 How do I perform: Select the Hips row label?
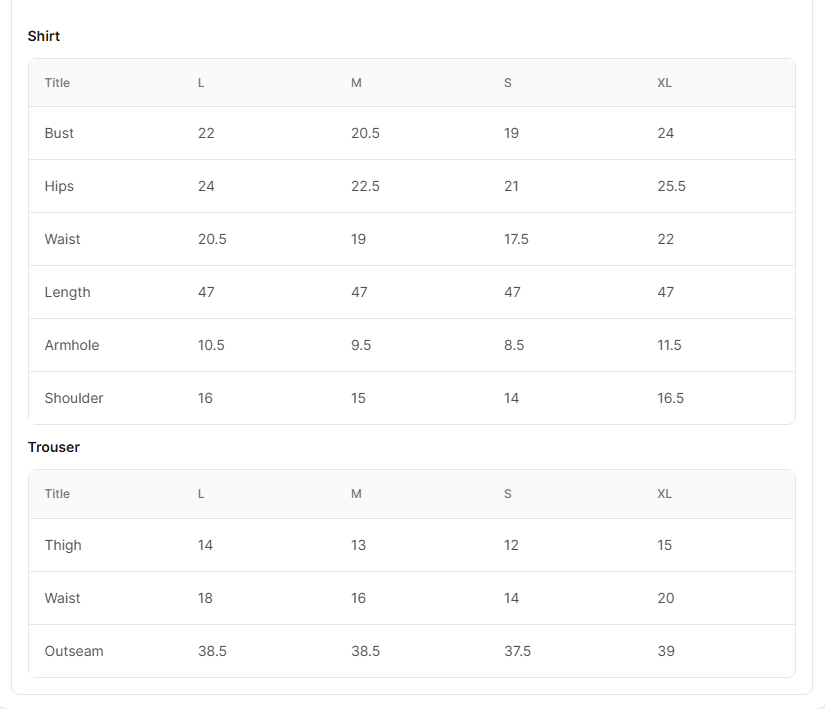click(x=59, y=186)
